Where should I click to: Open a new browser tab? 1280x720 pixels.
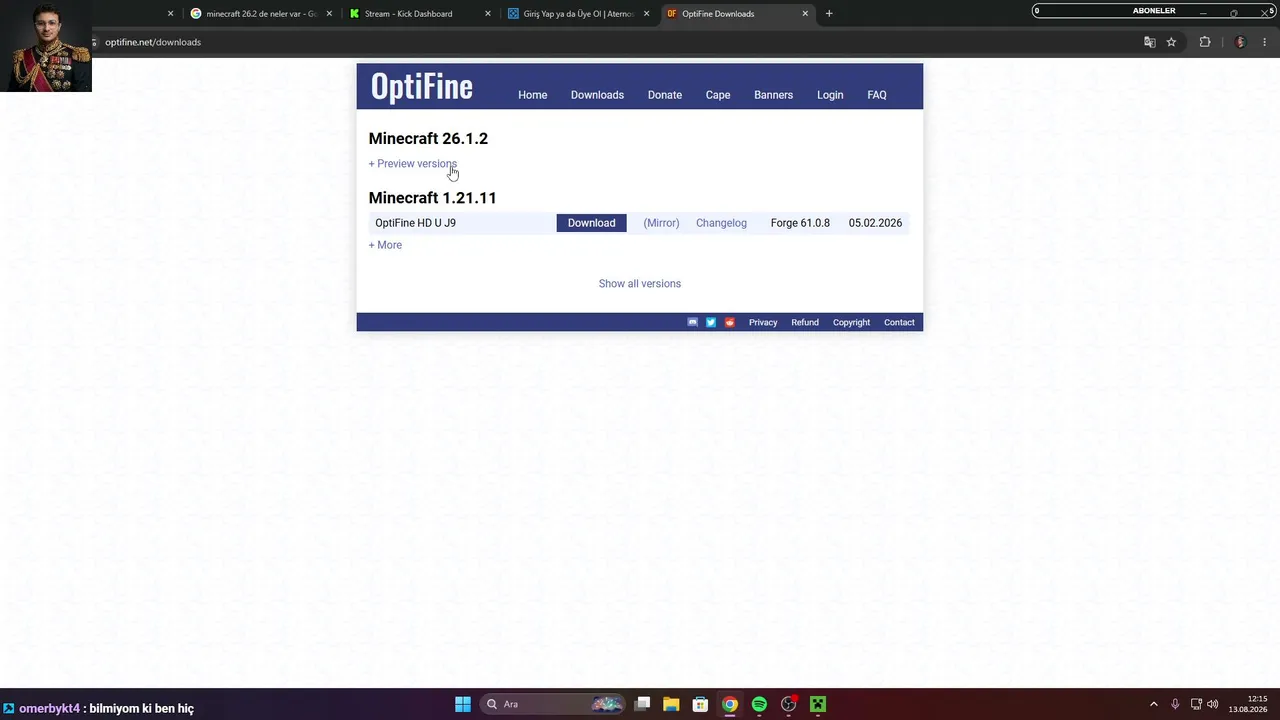[829, 14]
